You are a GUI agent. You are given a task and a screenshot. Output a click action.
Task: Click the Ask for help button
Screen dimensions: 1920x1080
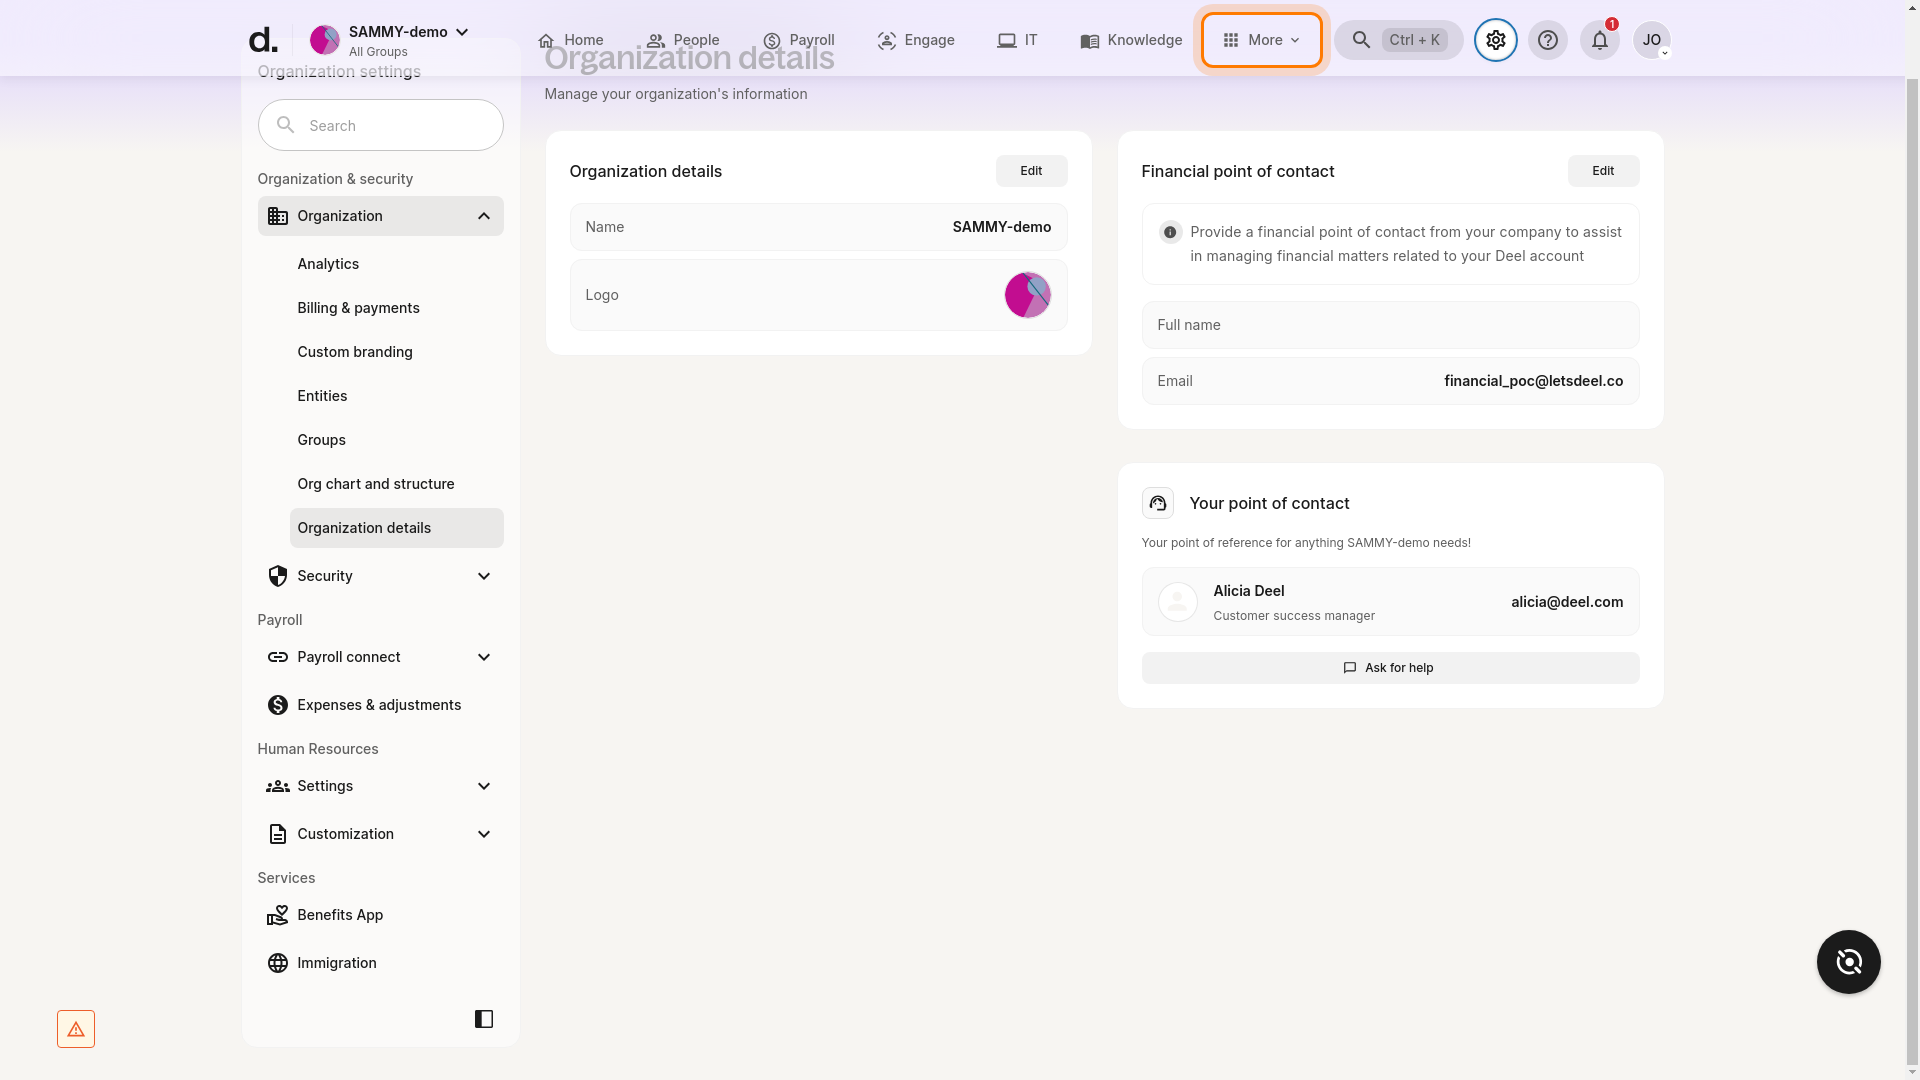pos(1389,667)
